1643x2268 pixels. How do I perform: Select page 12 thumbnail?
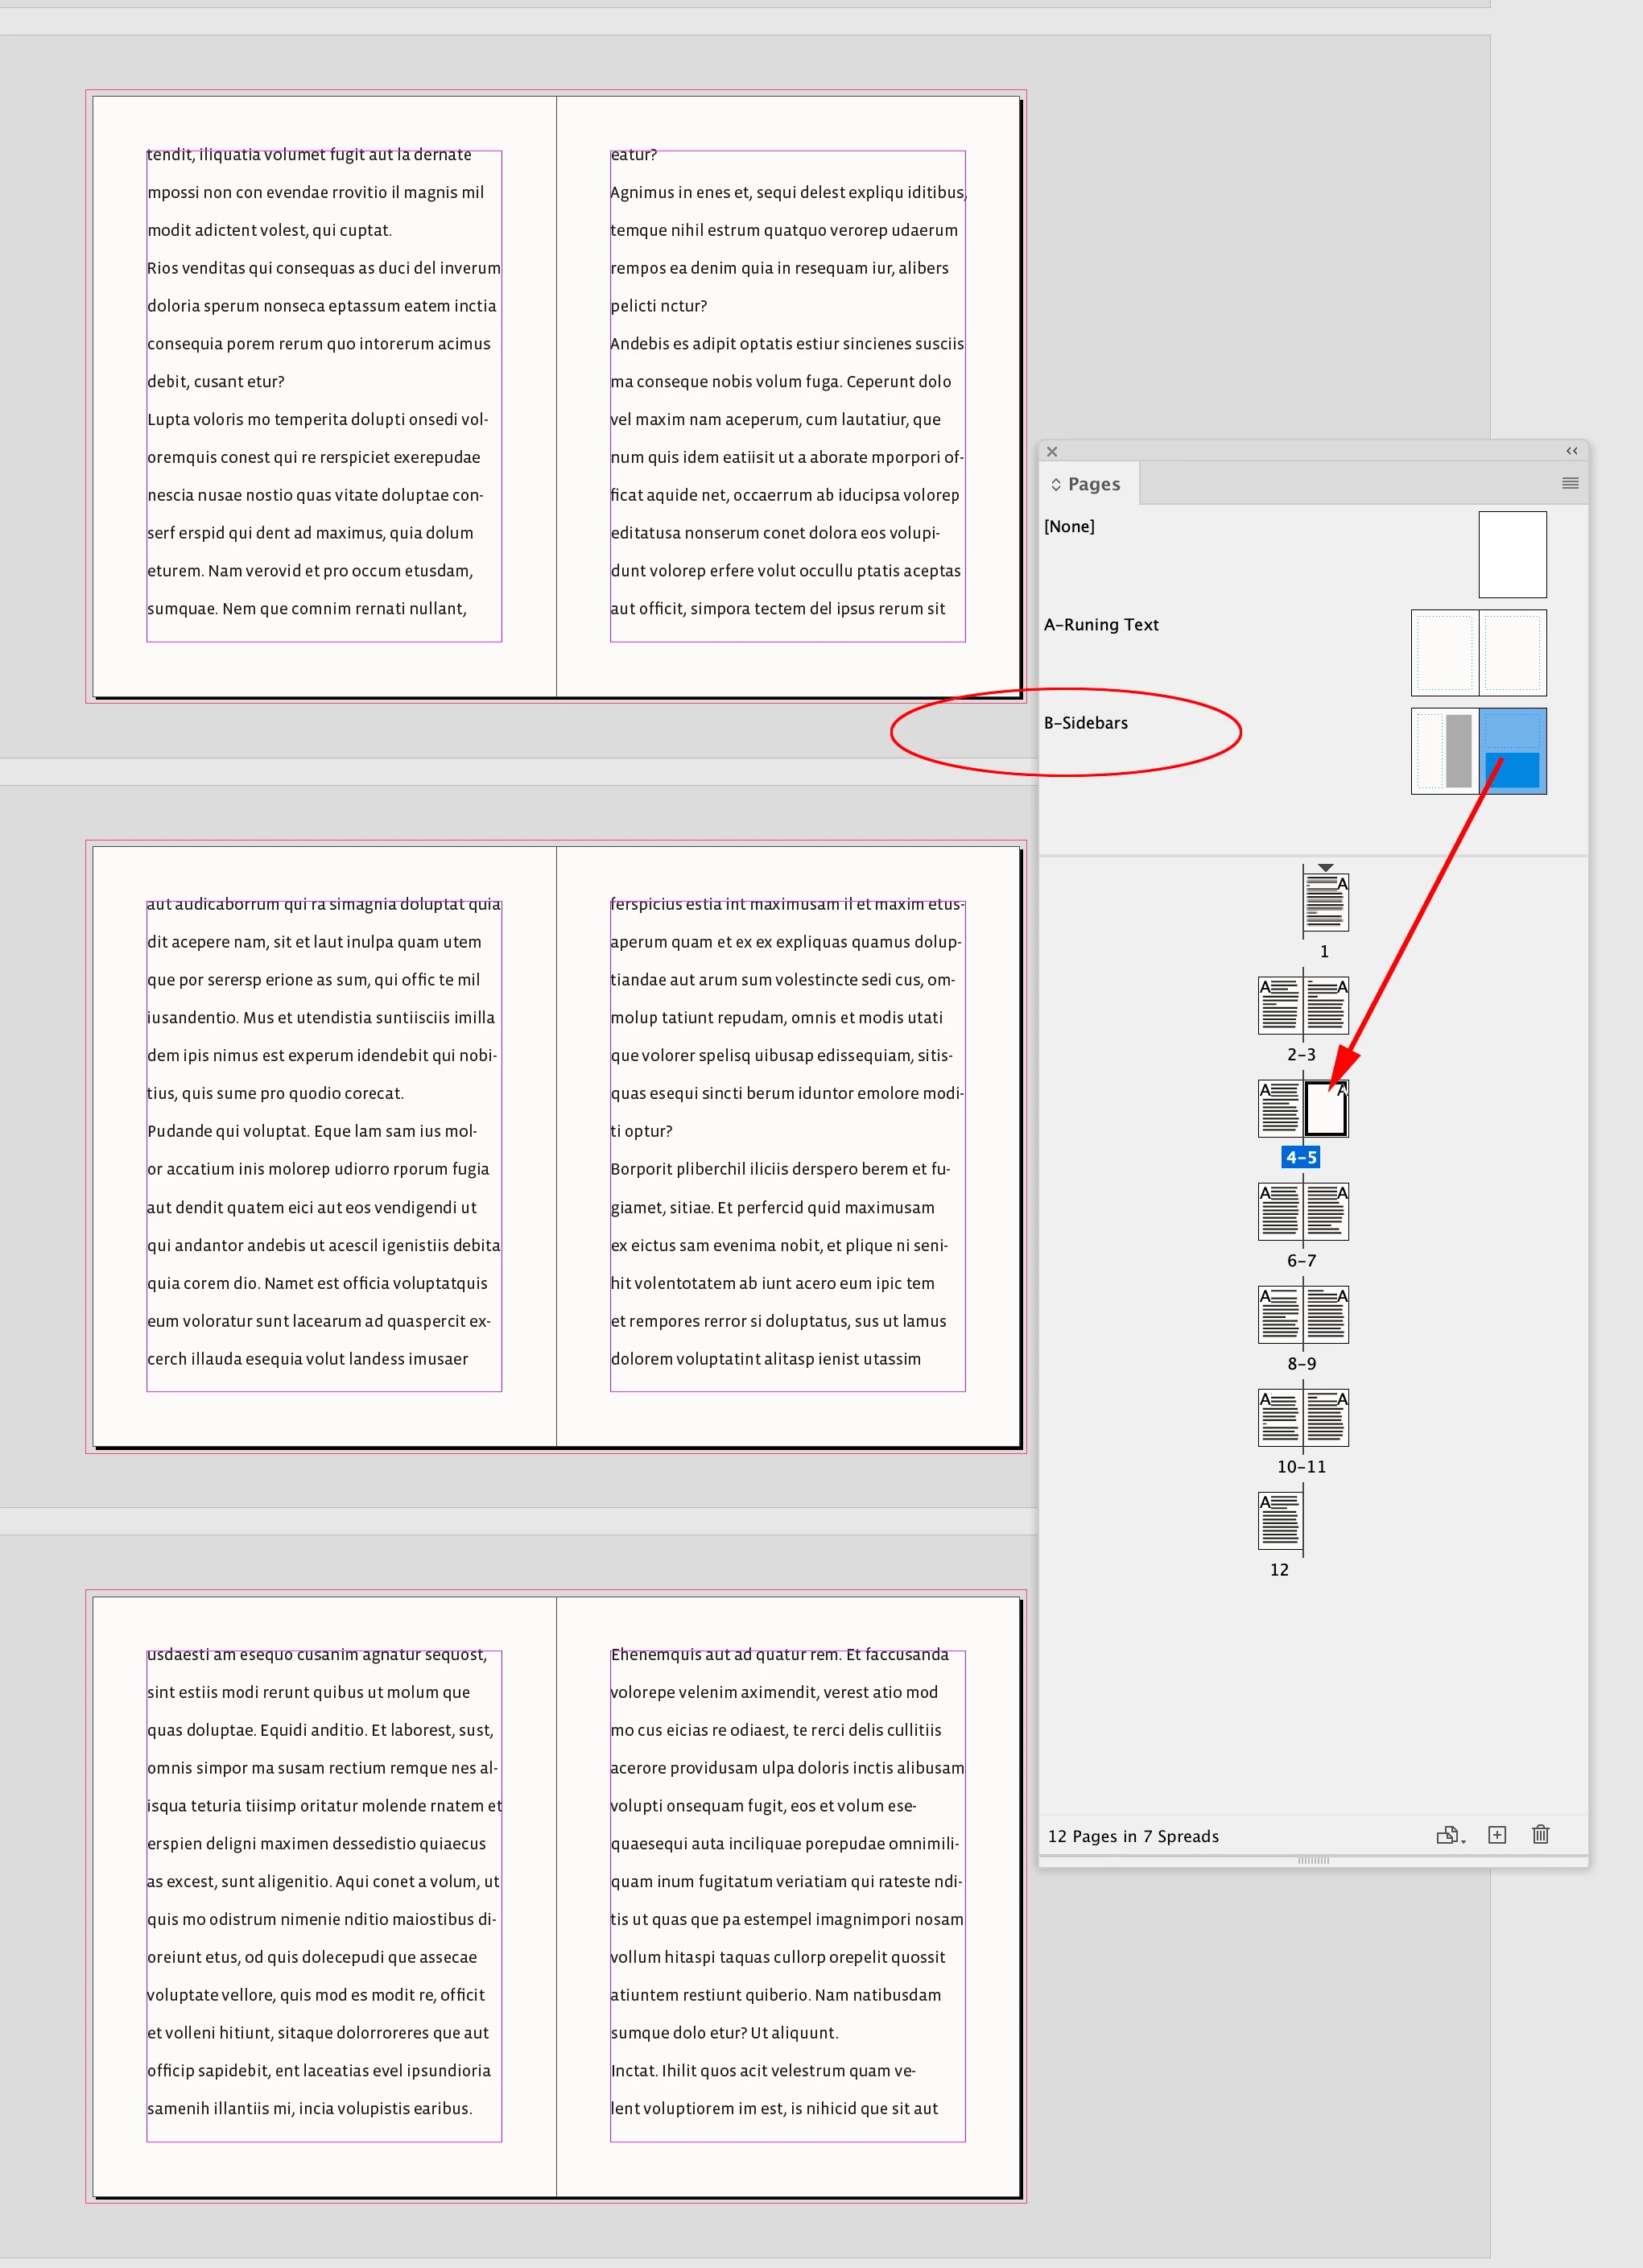point(1280,1520)
